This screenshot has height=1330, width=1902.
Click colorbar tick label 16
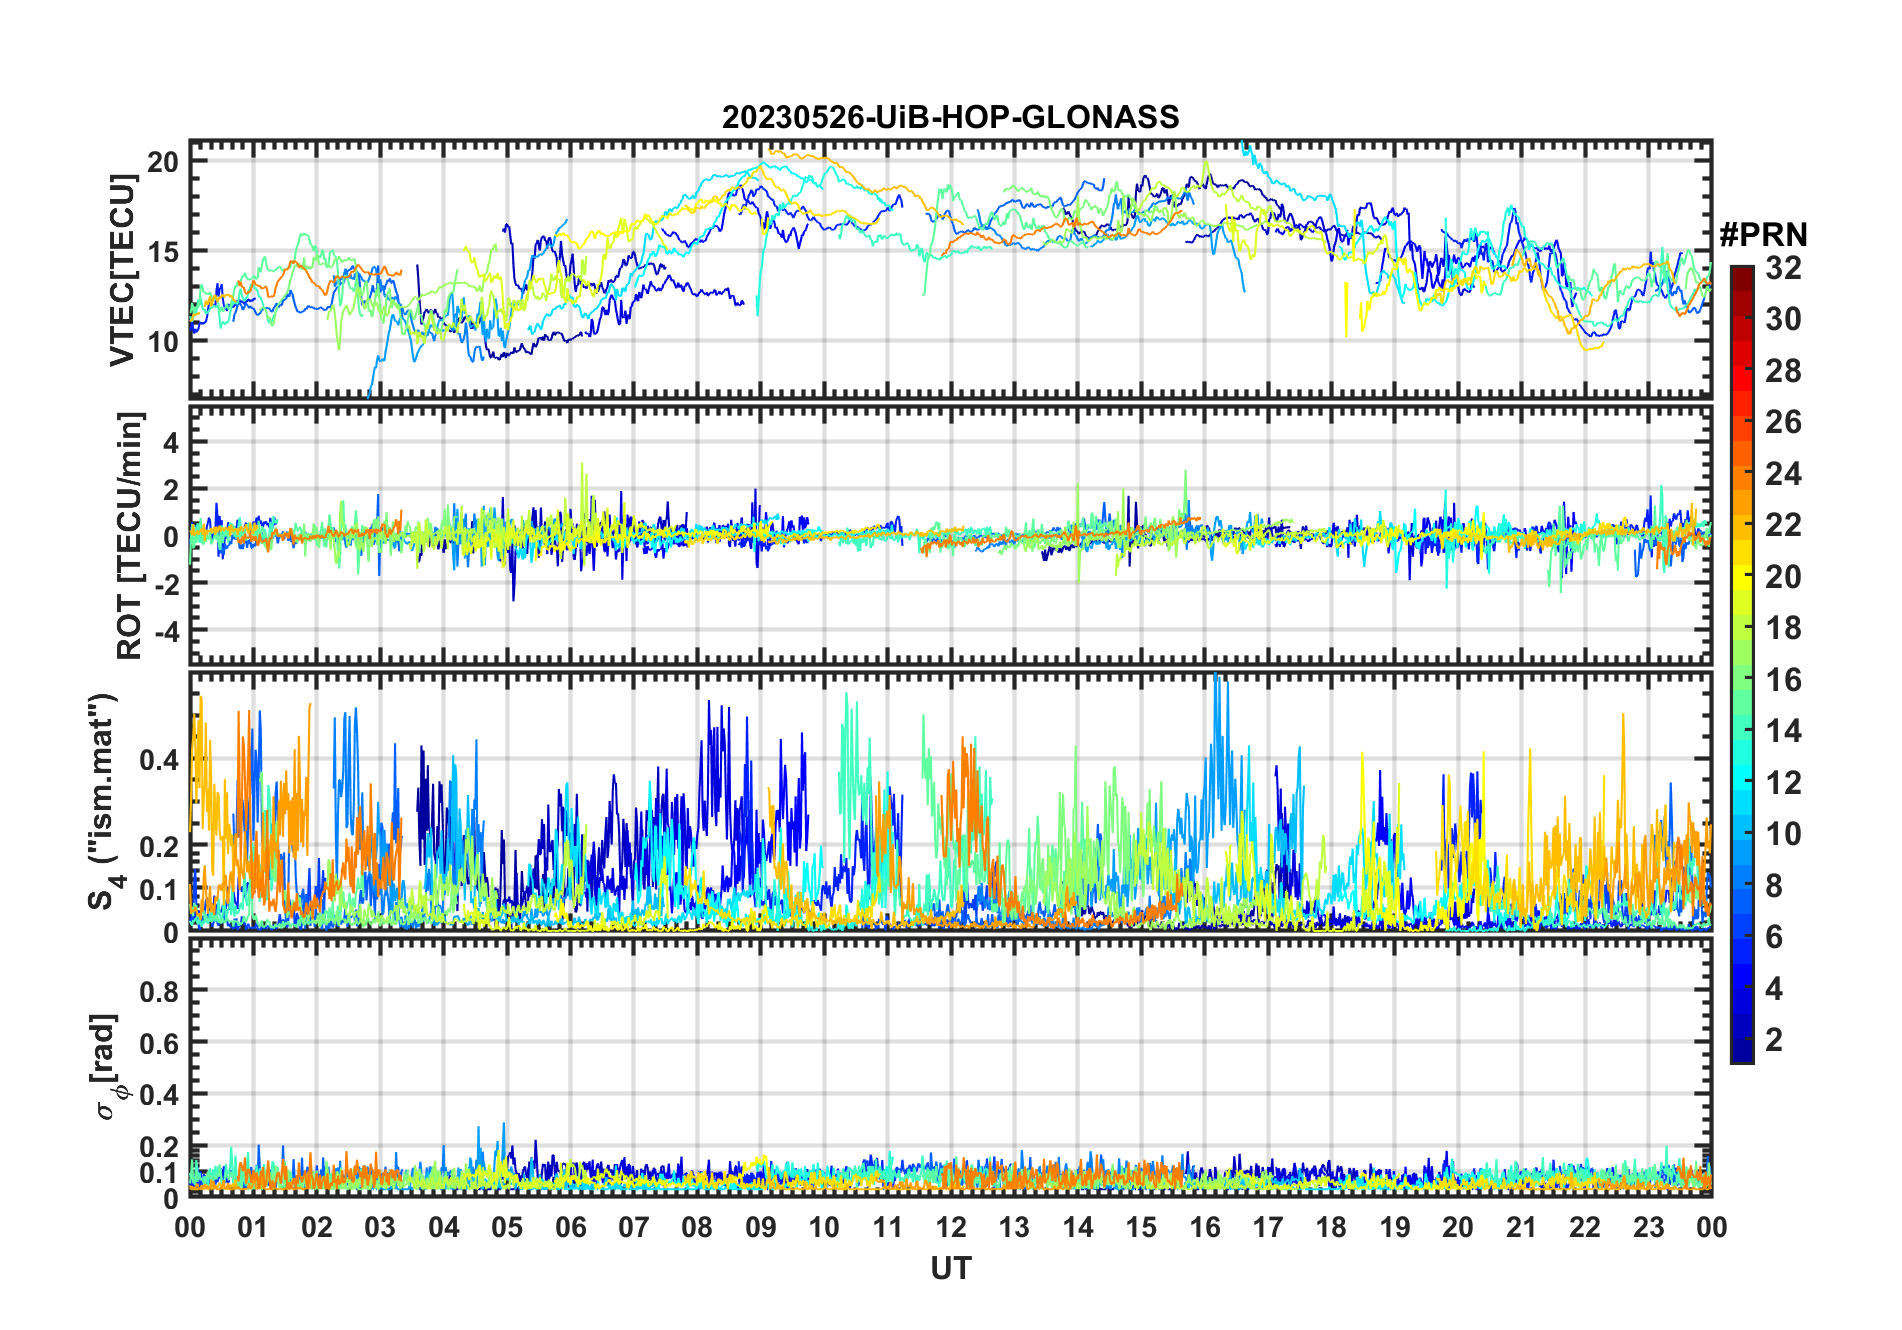(x=1783, y=680)
